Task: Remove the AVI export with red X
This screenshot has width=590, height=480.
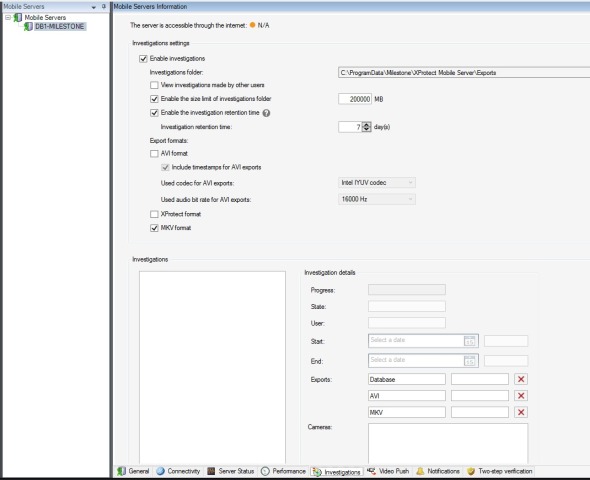Action: (x=521, y=396)
